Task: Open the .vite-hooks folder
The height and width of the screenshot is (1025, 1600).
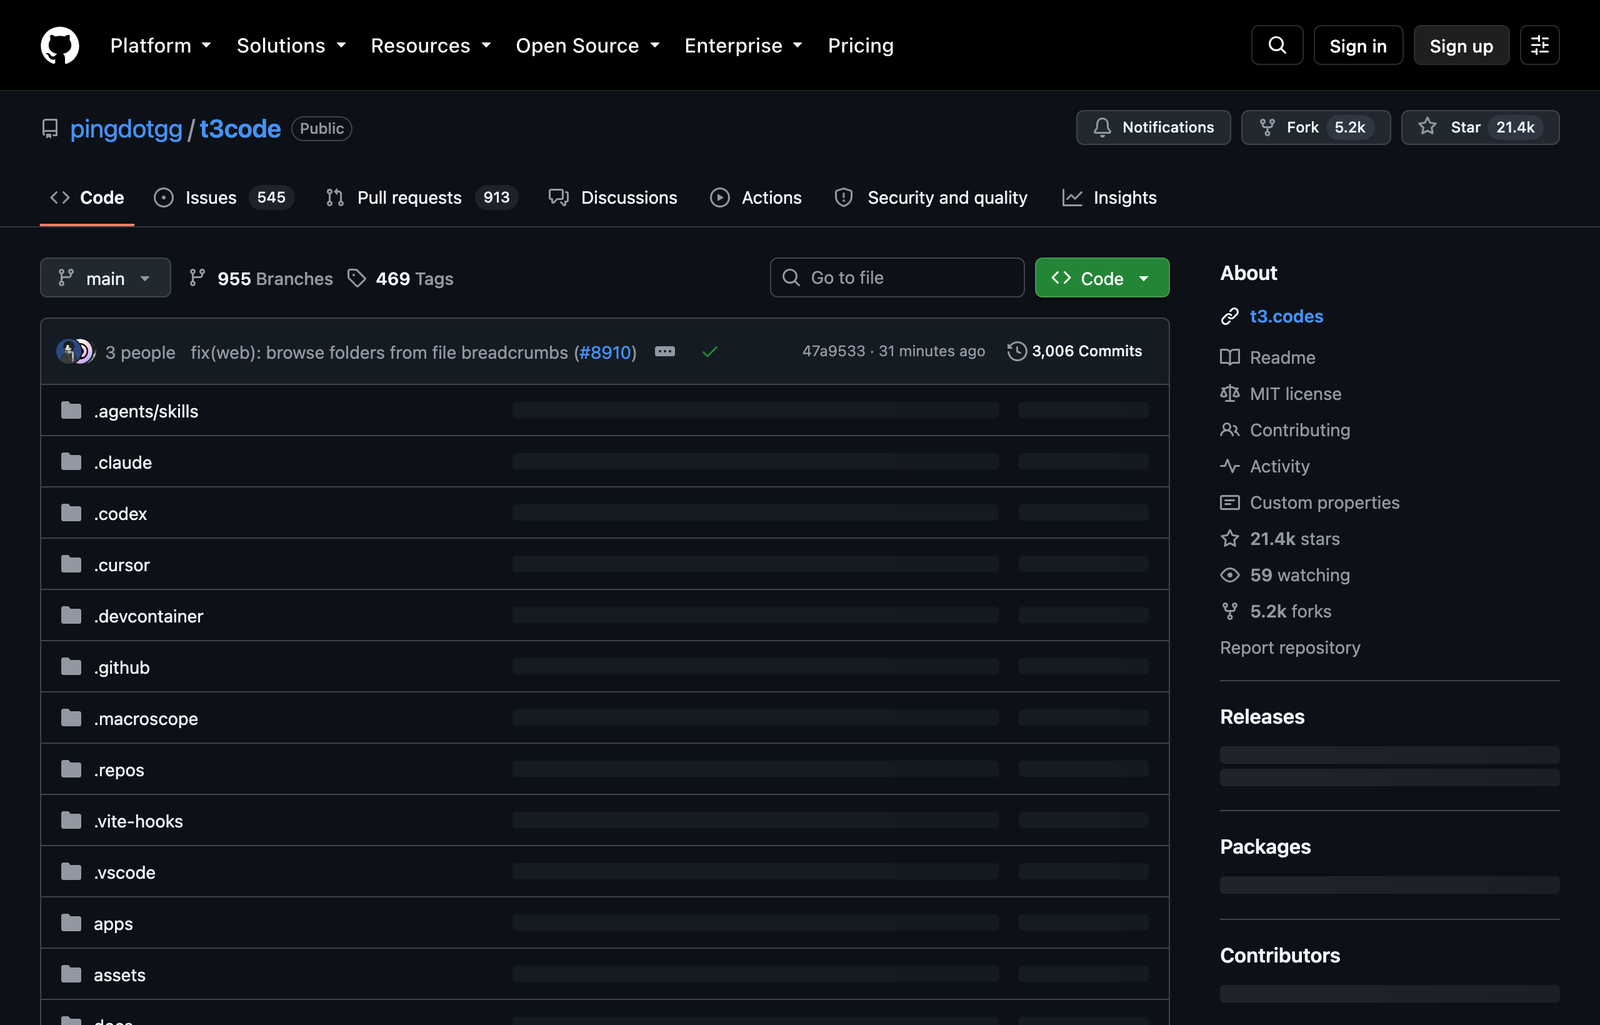Action: (138, 821)
